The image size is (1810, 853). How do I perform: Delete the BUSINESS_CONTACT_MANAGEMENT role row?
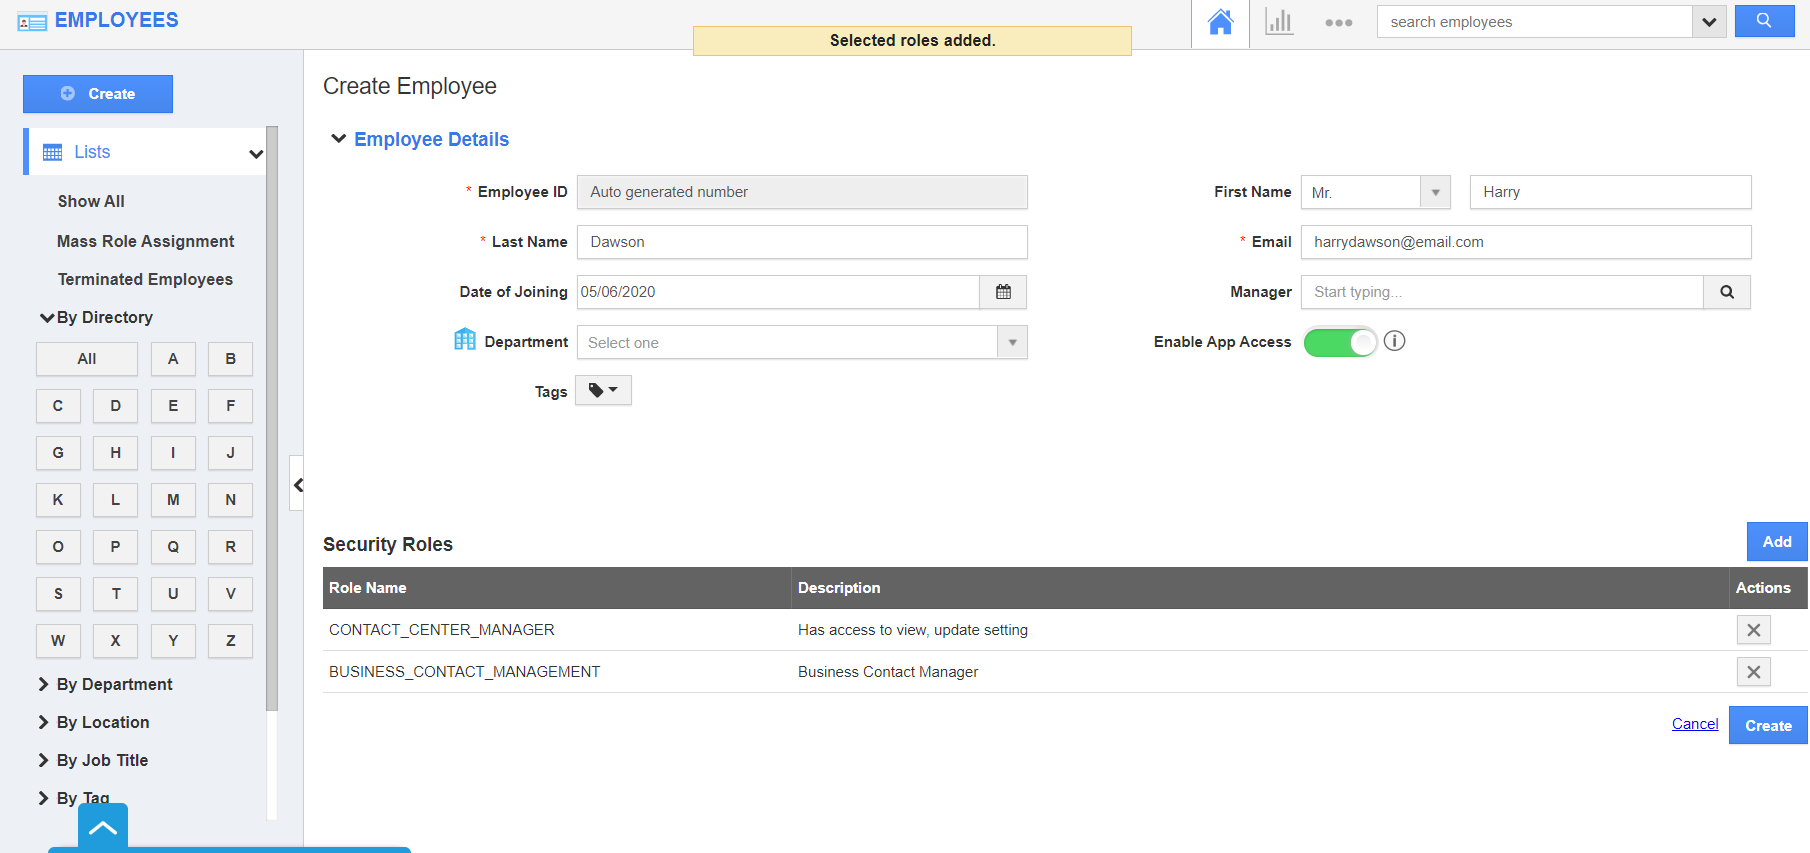click(x=1753, y=672)
